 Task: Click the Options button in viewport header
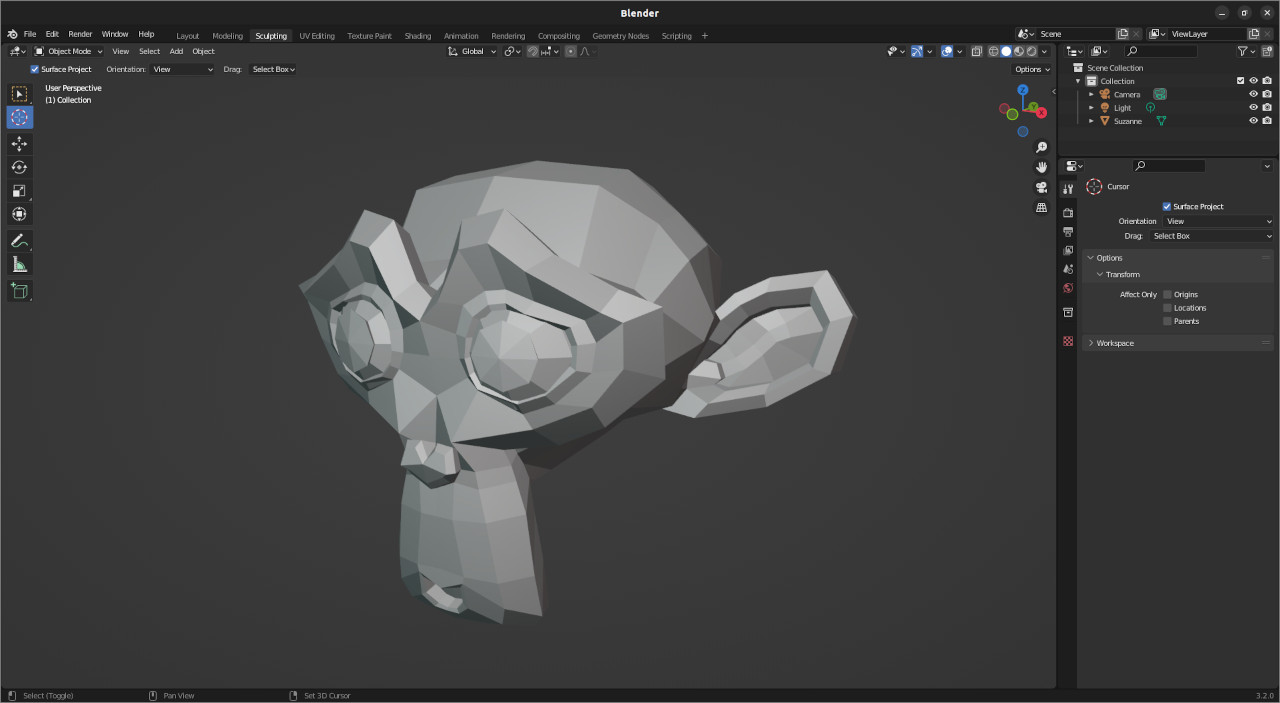click(x=1032, y=69)
